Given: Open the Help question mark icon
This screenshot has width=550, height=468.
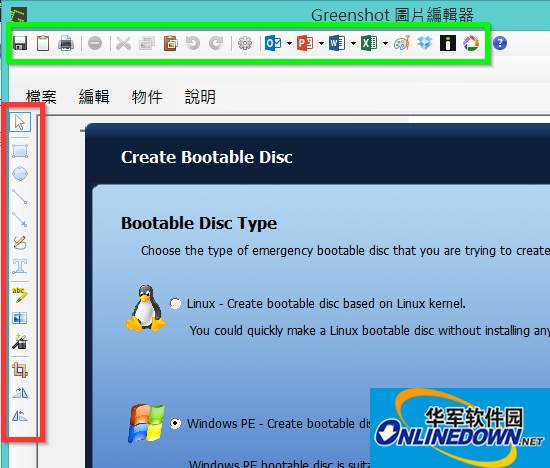Looking at the screenshot, I should (500, 43).
